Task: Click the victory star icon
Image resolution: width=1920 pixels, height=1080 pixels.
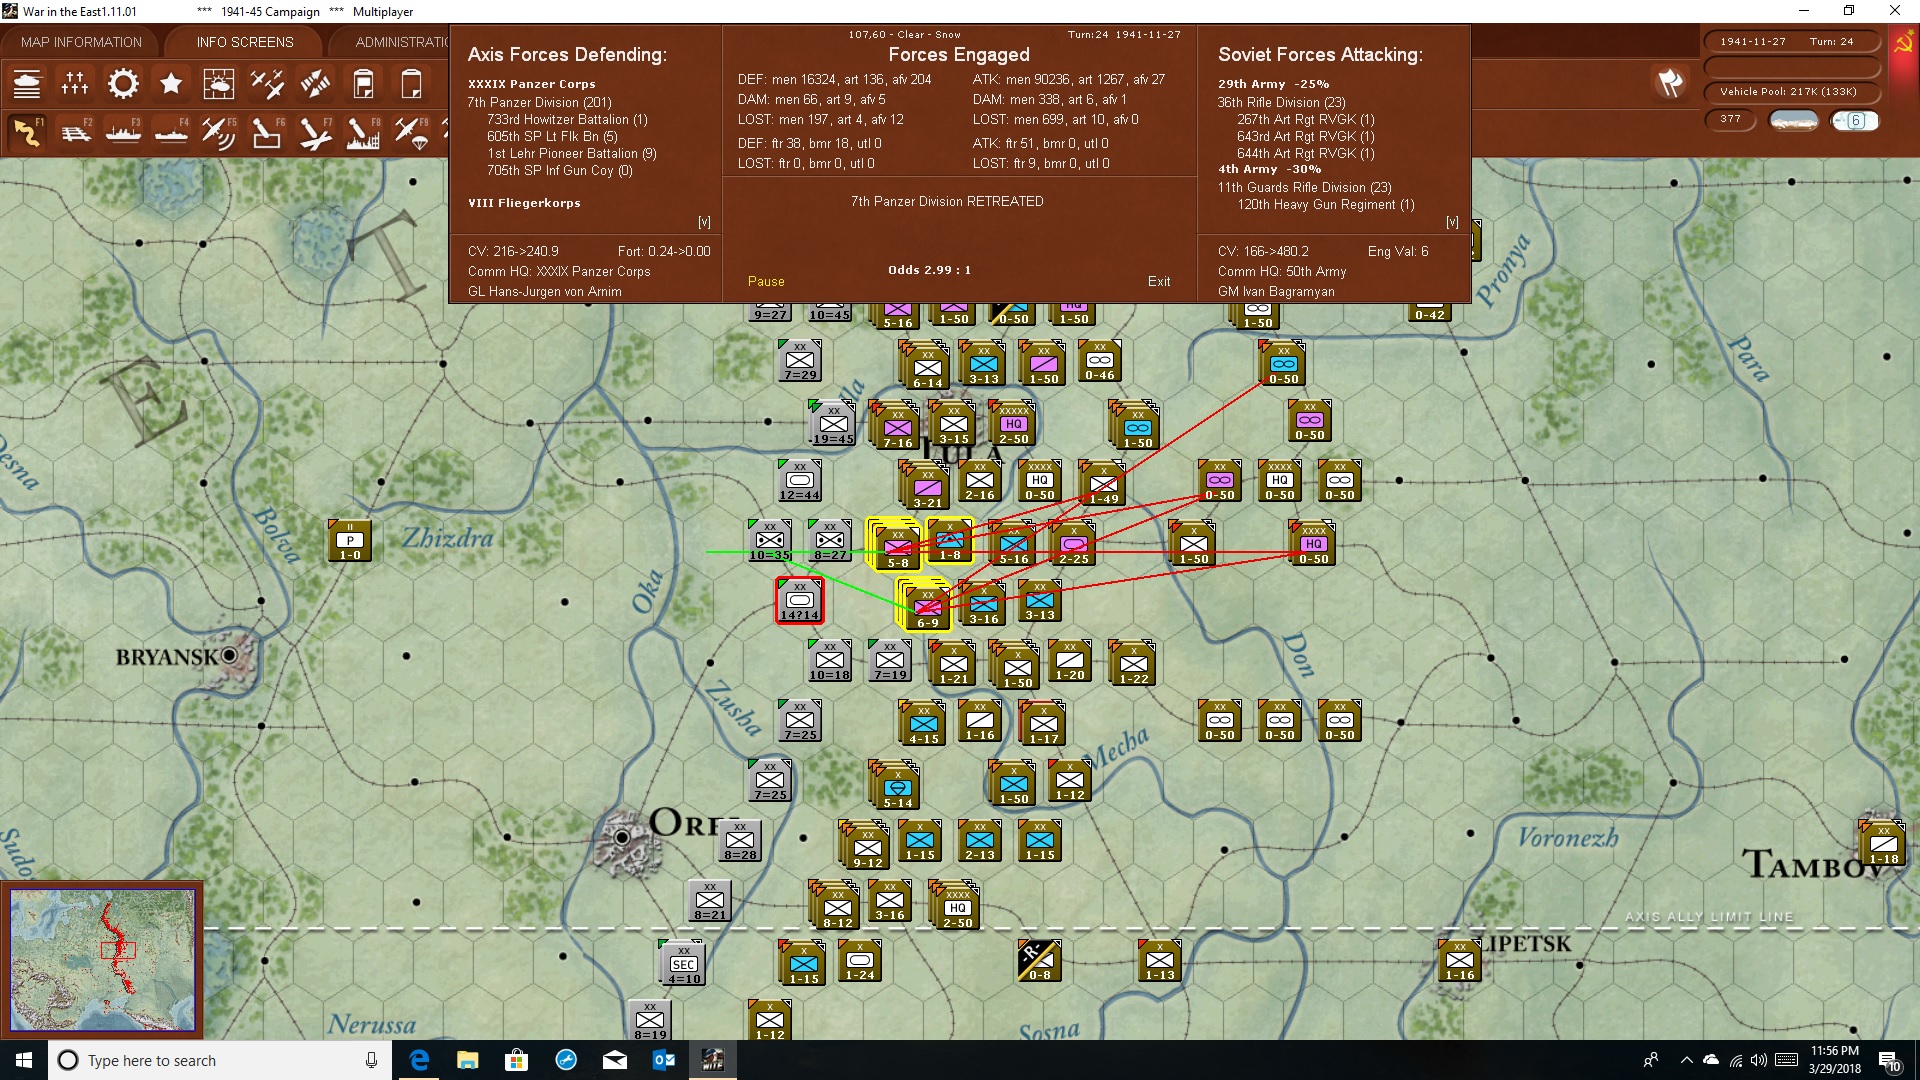Action: [171, 84]
